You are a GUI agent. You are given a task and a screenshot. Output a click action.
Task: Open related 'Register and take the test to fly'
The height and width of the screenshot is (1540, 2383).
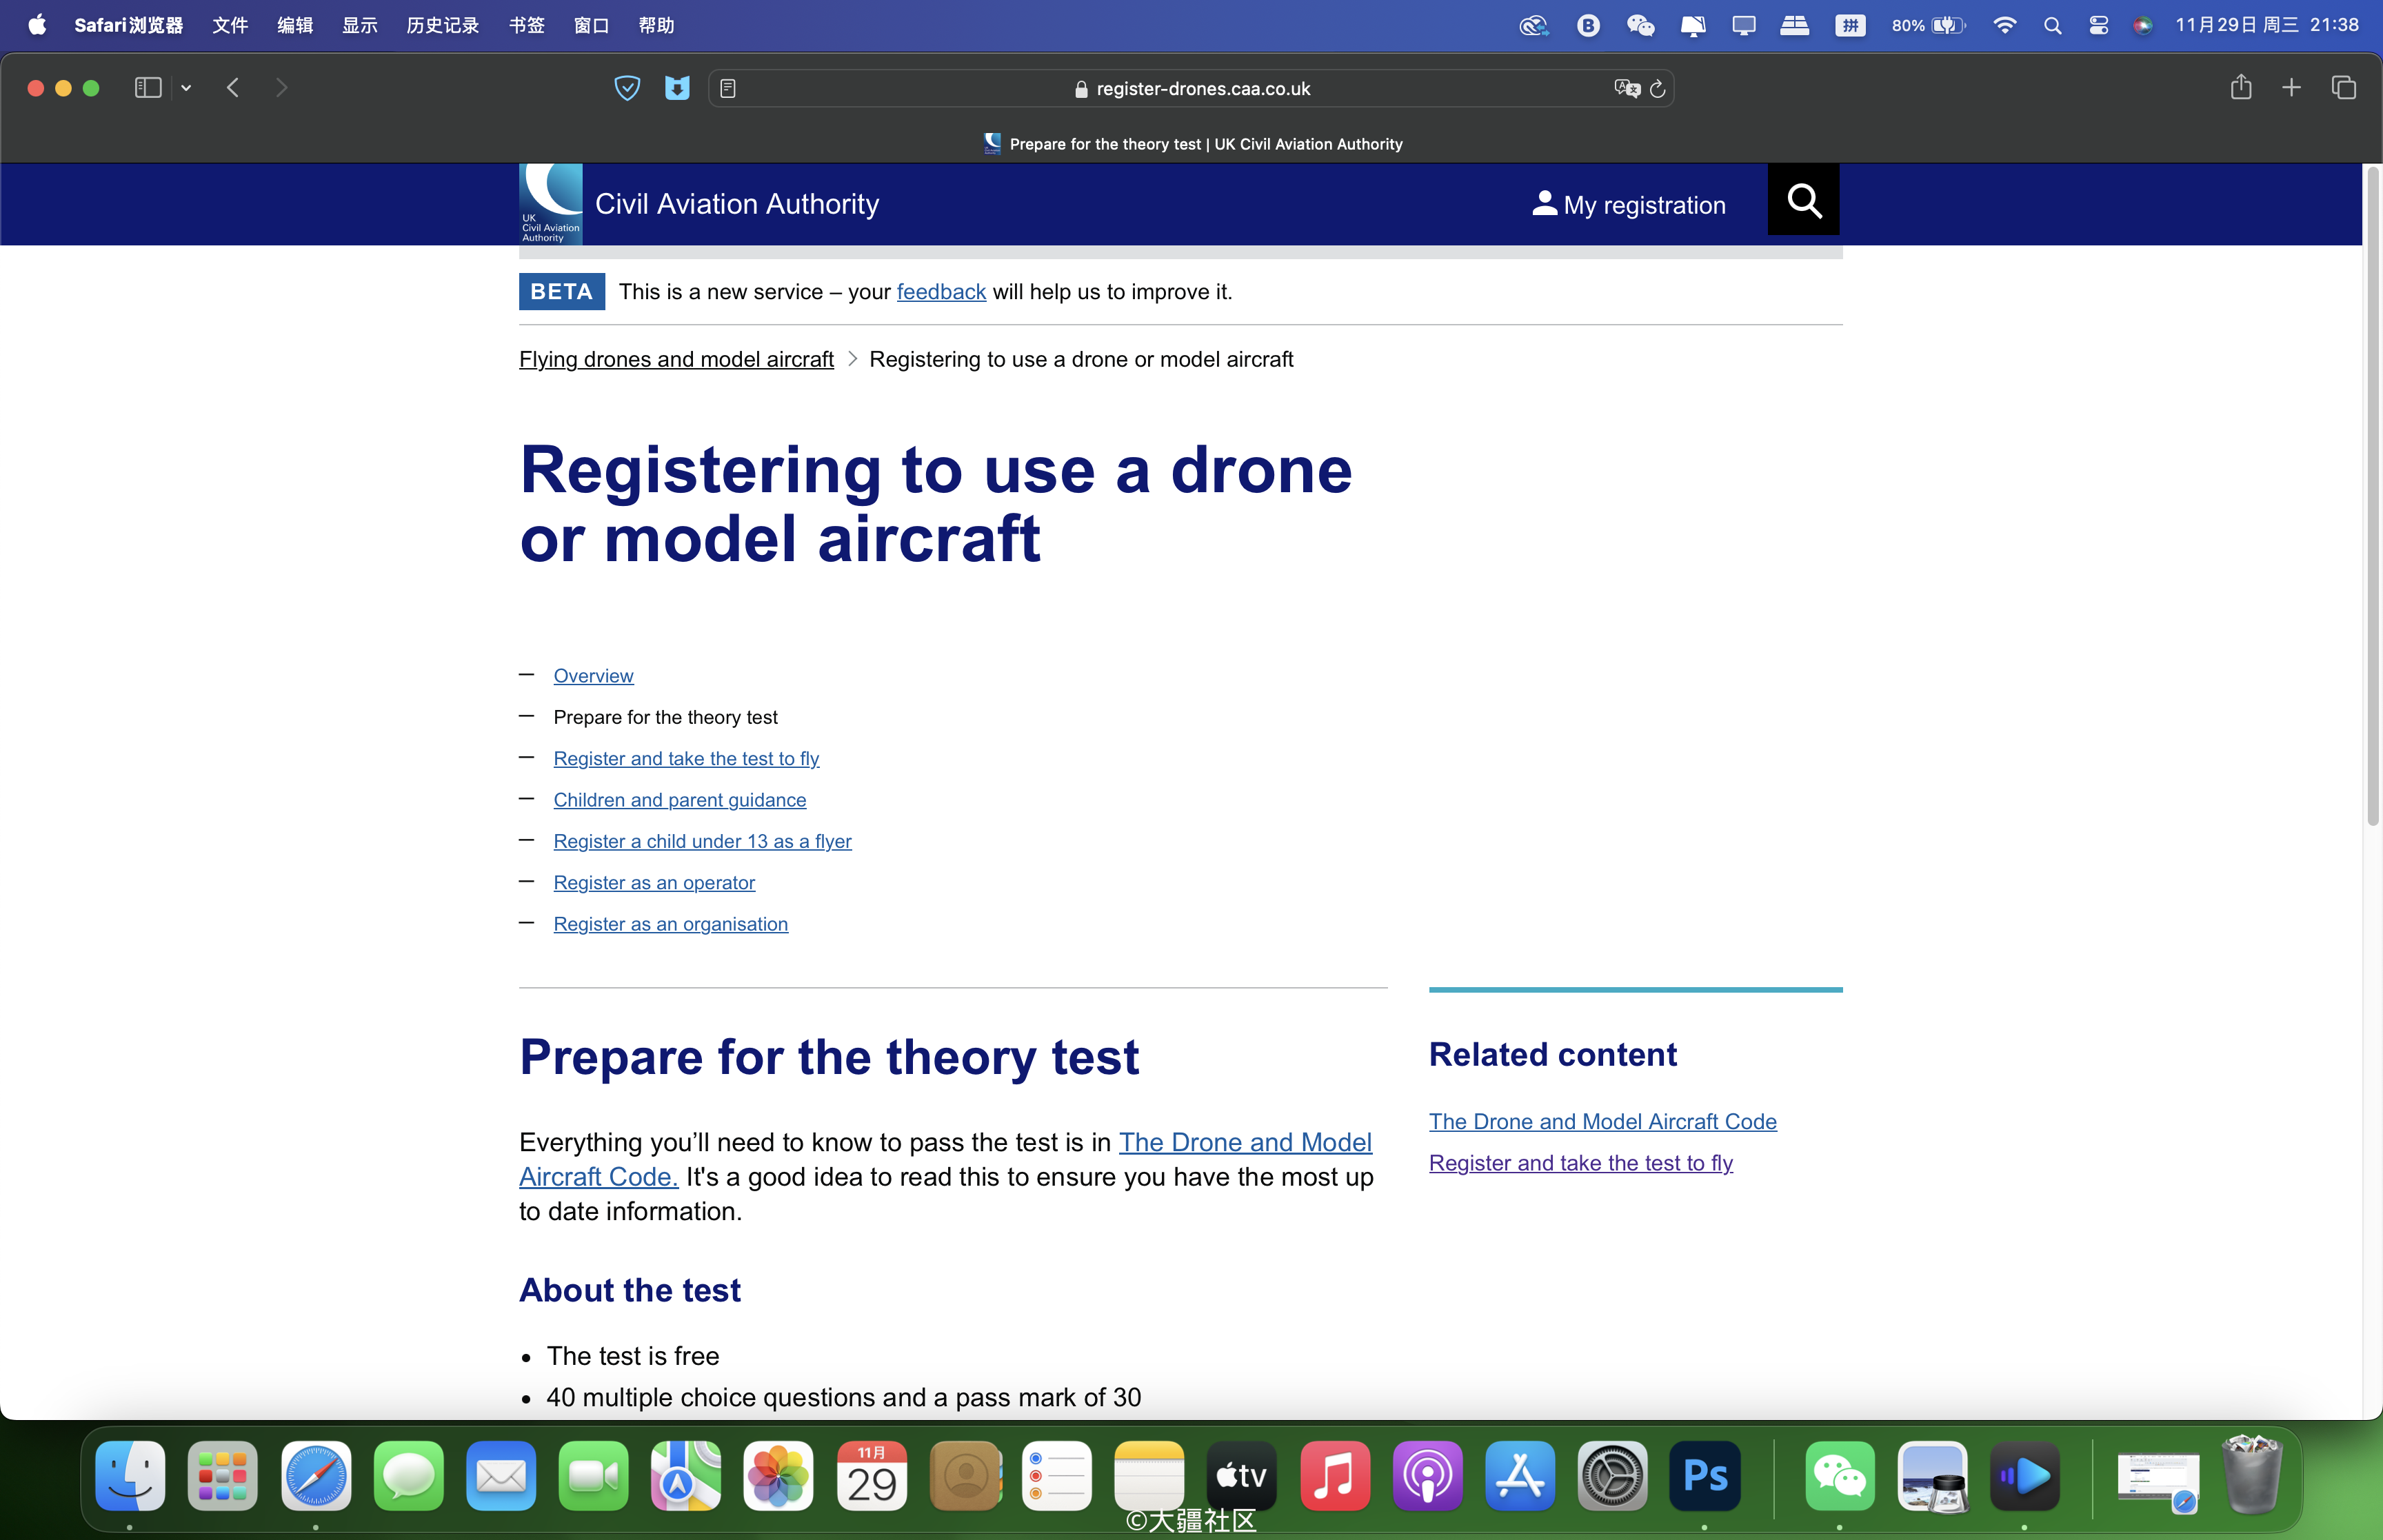[1580, 1163]
